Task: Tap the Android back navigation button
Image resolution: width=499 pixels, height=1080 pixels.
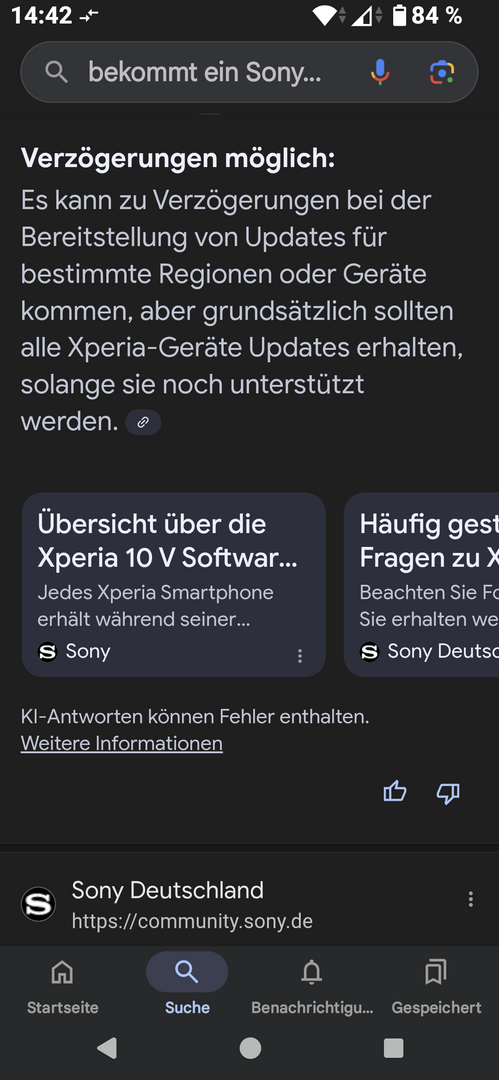Action: click(x=107, y=1048)
